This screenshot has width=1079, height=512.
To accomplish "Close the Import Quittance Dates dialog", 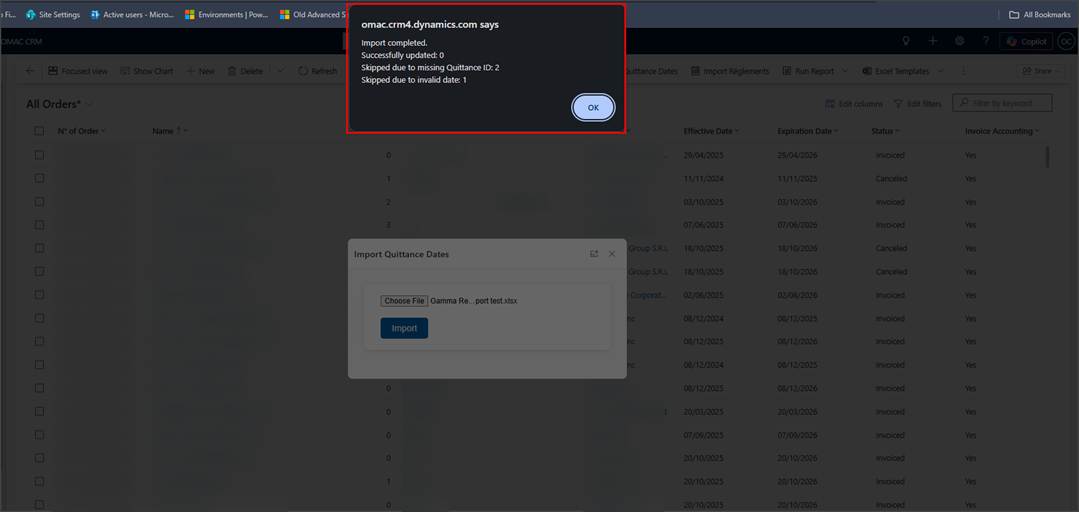I will coord(612,254).
